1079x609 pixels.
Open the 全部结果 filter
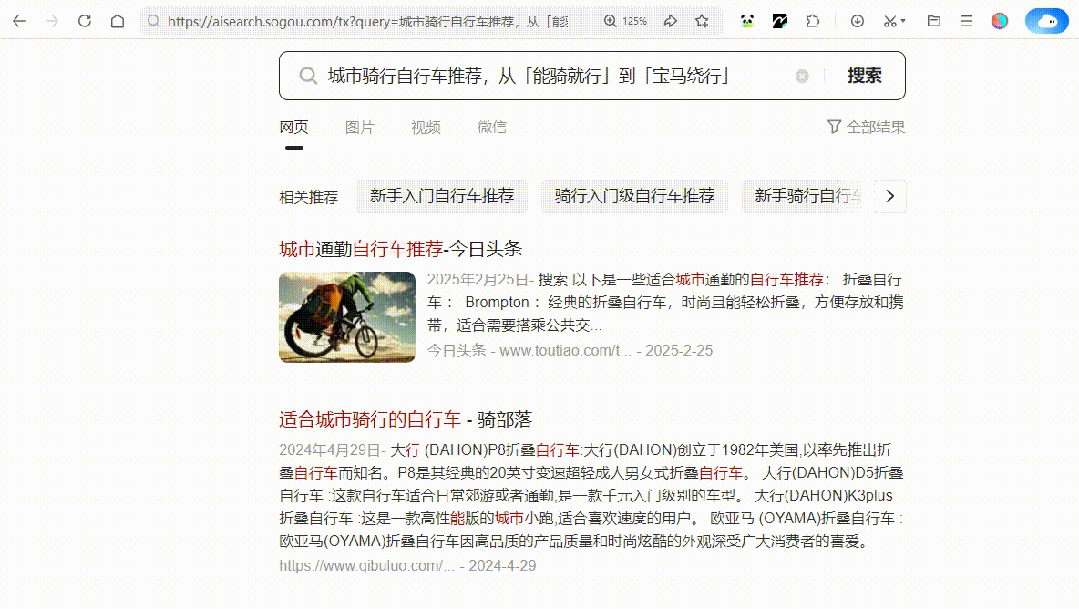[x=866, y=127]
